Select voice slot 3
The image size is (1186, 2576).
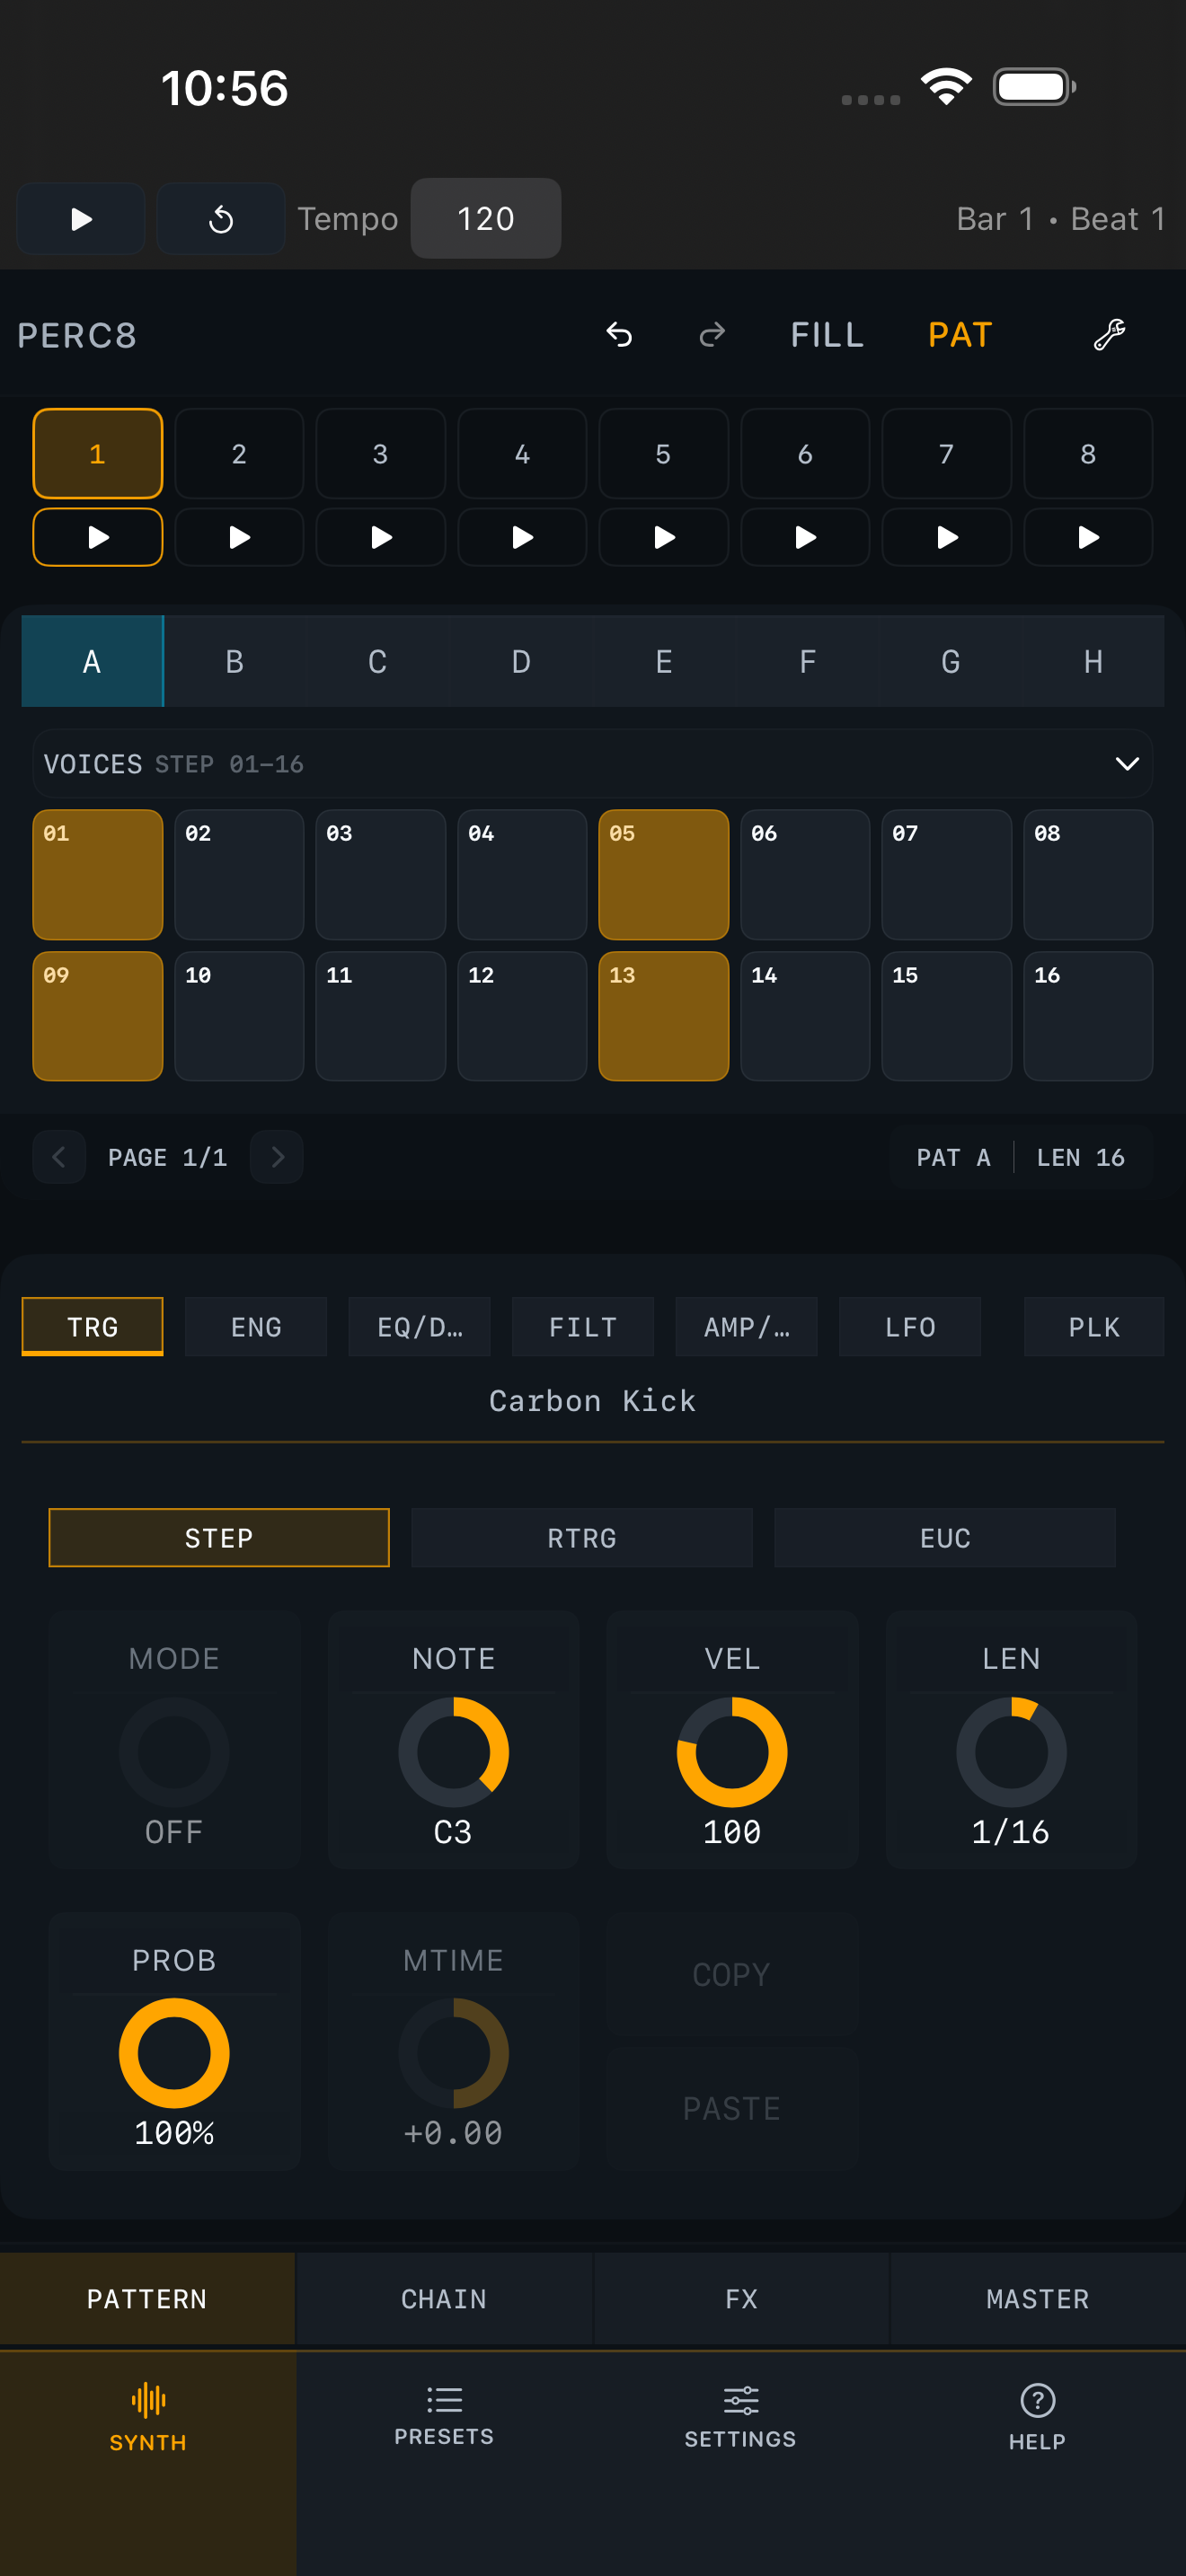point(381,454)
